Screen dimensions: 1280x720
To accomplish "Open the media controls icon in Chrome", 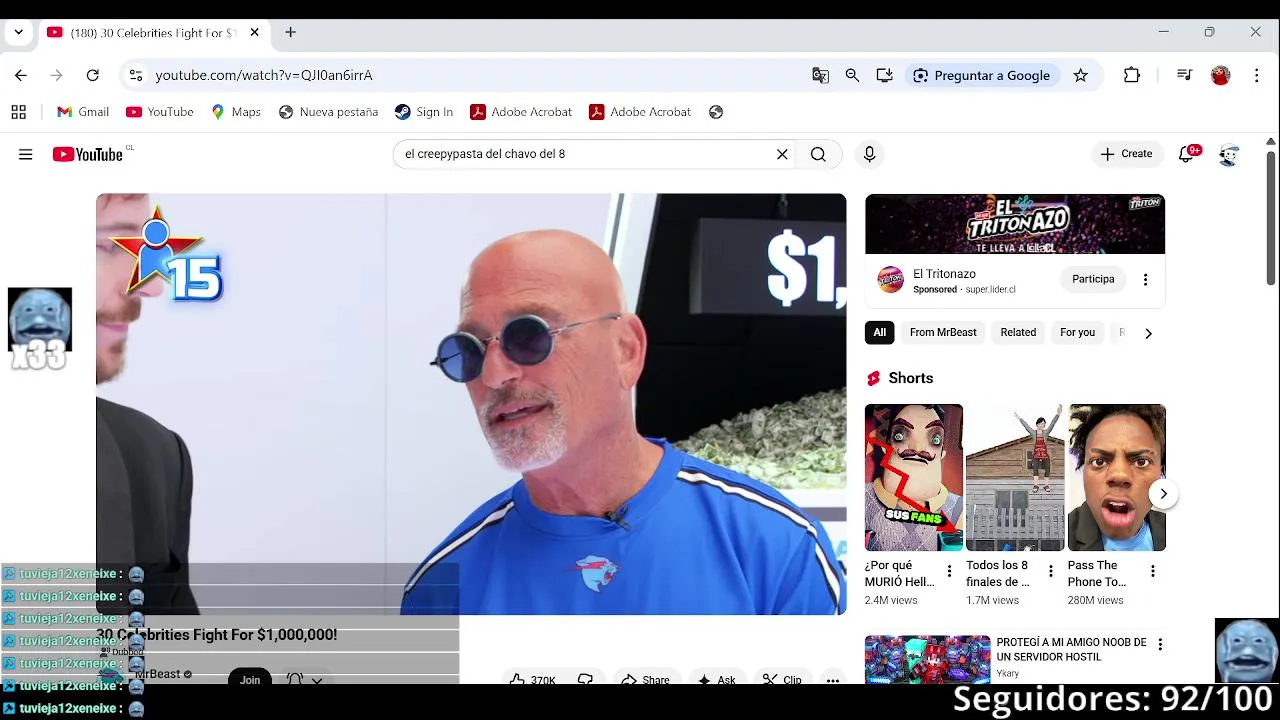I will [x=1184, y=75].
